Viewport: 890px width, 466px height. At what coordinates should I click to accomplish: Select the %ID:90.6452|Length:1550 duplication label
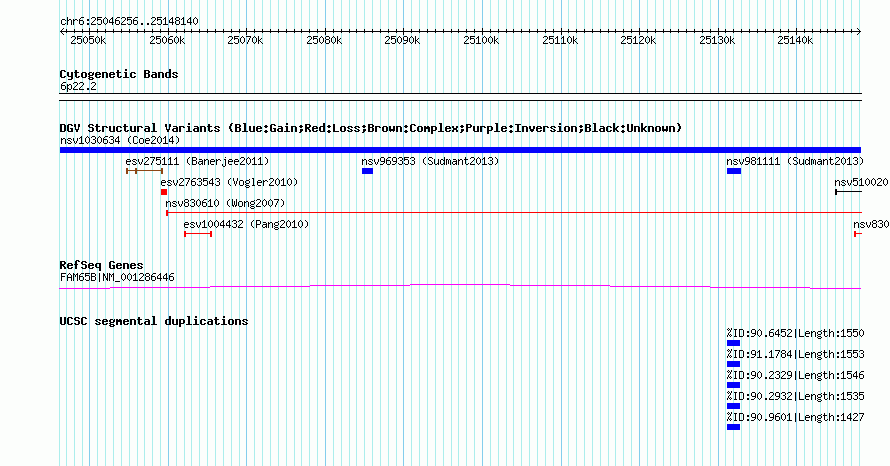795,333
